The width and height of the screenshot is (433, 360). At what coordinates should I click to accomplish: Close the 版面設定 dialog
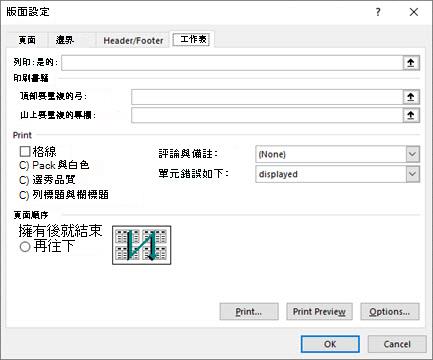point(414,12)
